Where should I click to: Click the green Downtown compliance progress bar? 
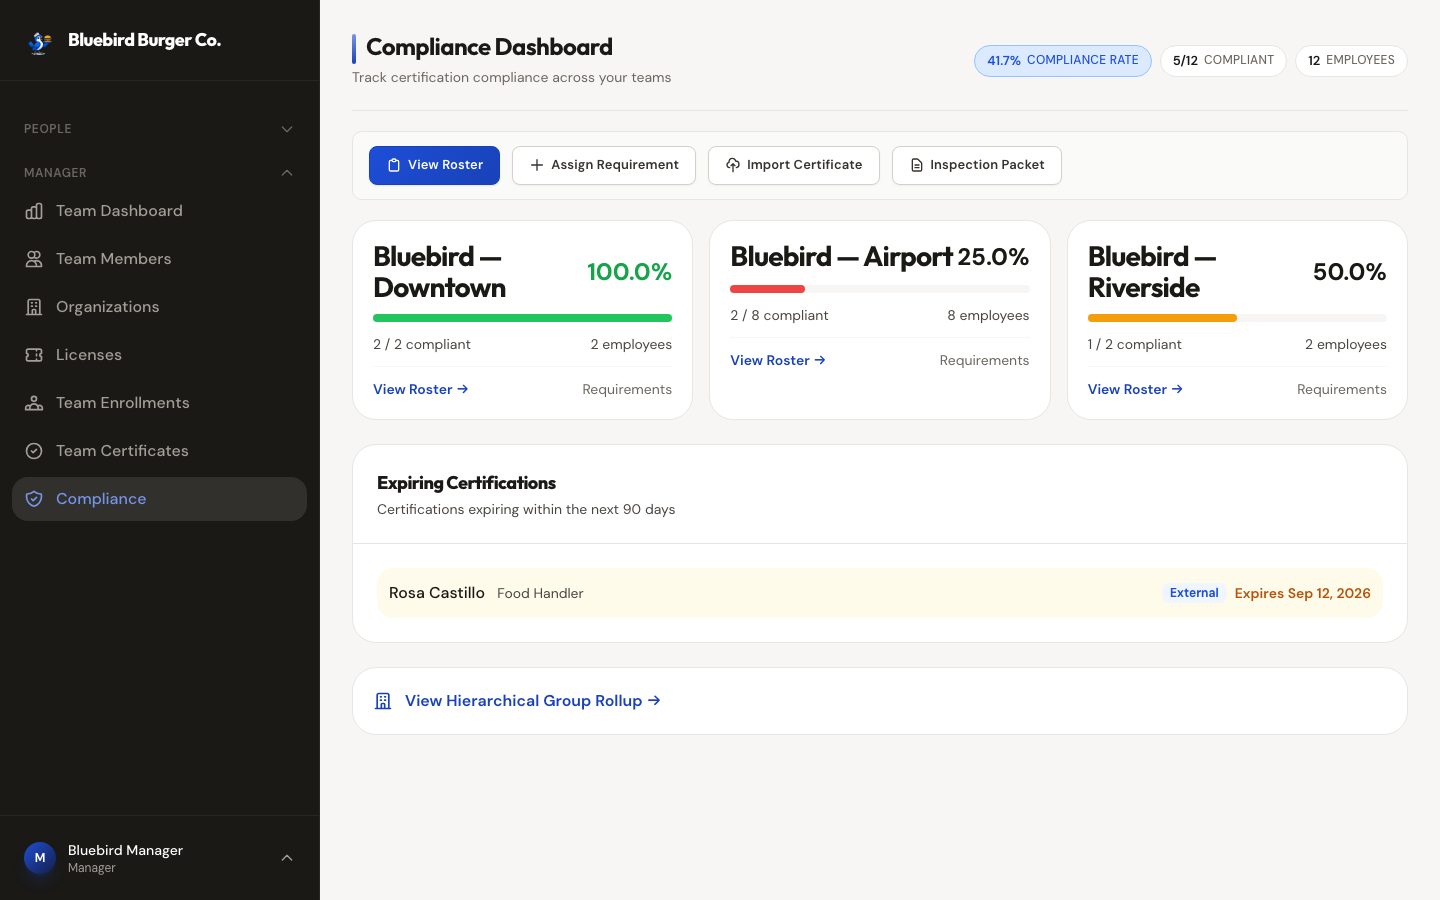coord(522,318)
